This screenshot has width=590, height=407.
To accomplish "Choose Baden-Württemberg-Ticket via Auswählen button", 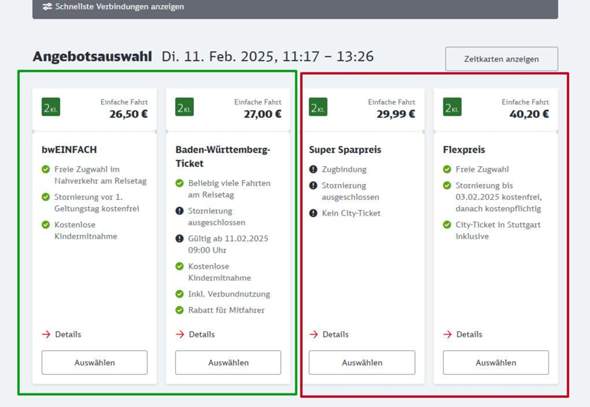I will [228, 363].
